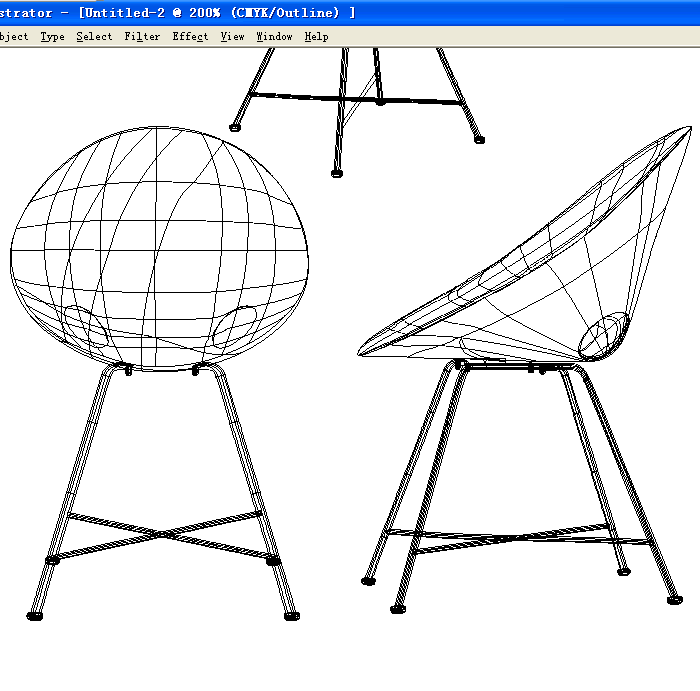Image resolution: width=700 pixels, height=691 pixels.
Task: Select the front-view chair's round seat wireframe
Action: (x=159, y=248)
